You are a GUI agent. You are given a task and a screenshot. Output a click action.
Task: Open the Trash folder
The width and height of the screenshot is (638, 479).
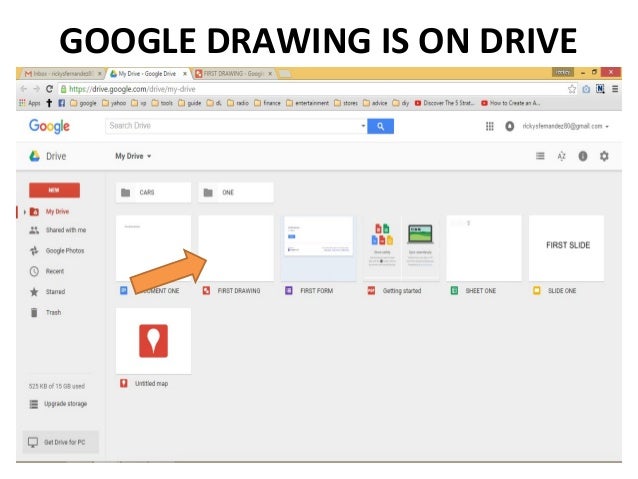click(53, 313)
